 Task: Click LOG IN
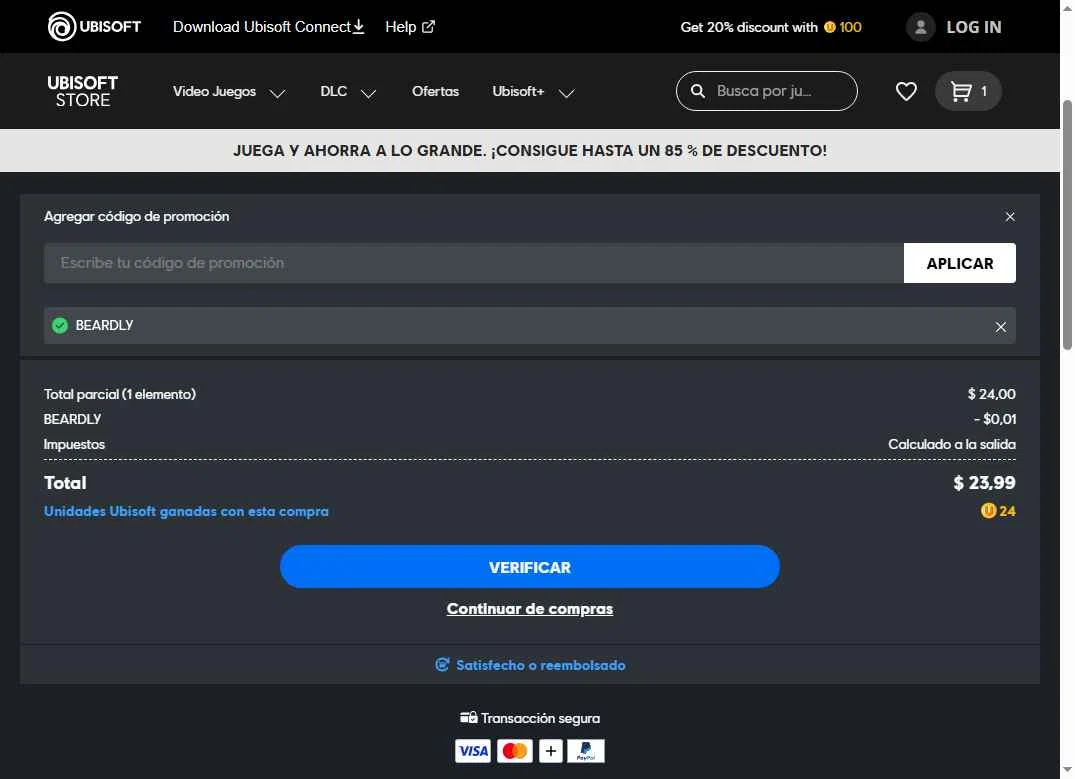(974, 27)
